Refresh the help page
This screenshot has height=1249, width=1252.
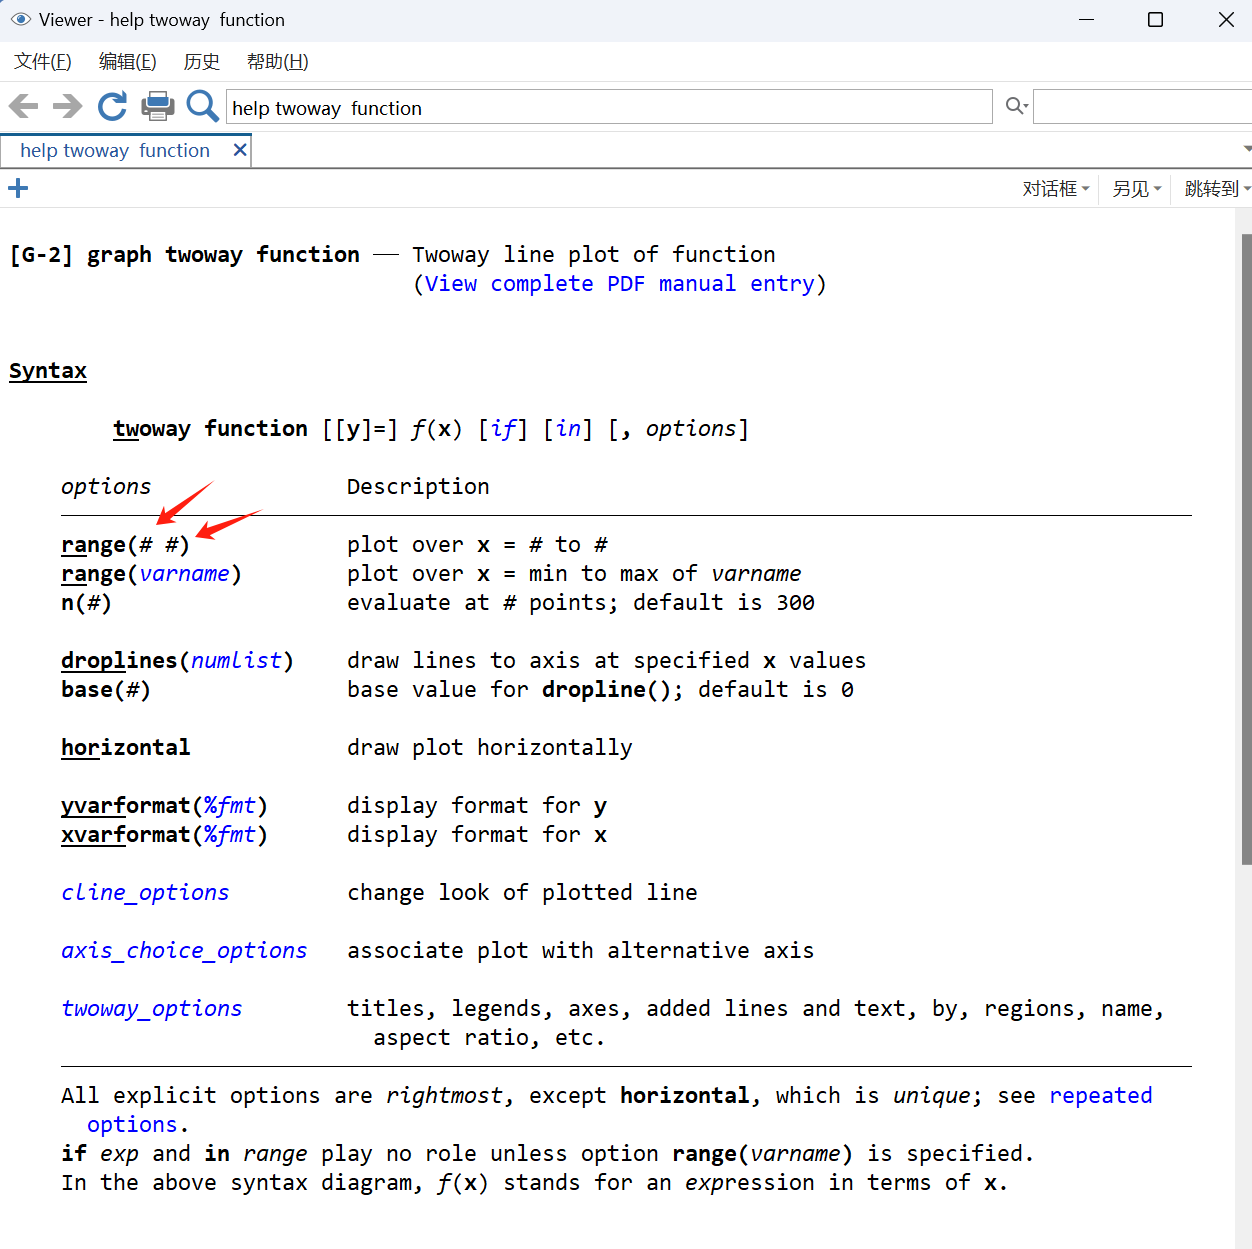[x=112, y=106]
